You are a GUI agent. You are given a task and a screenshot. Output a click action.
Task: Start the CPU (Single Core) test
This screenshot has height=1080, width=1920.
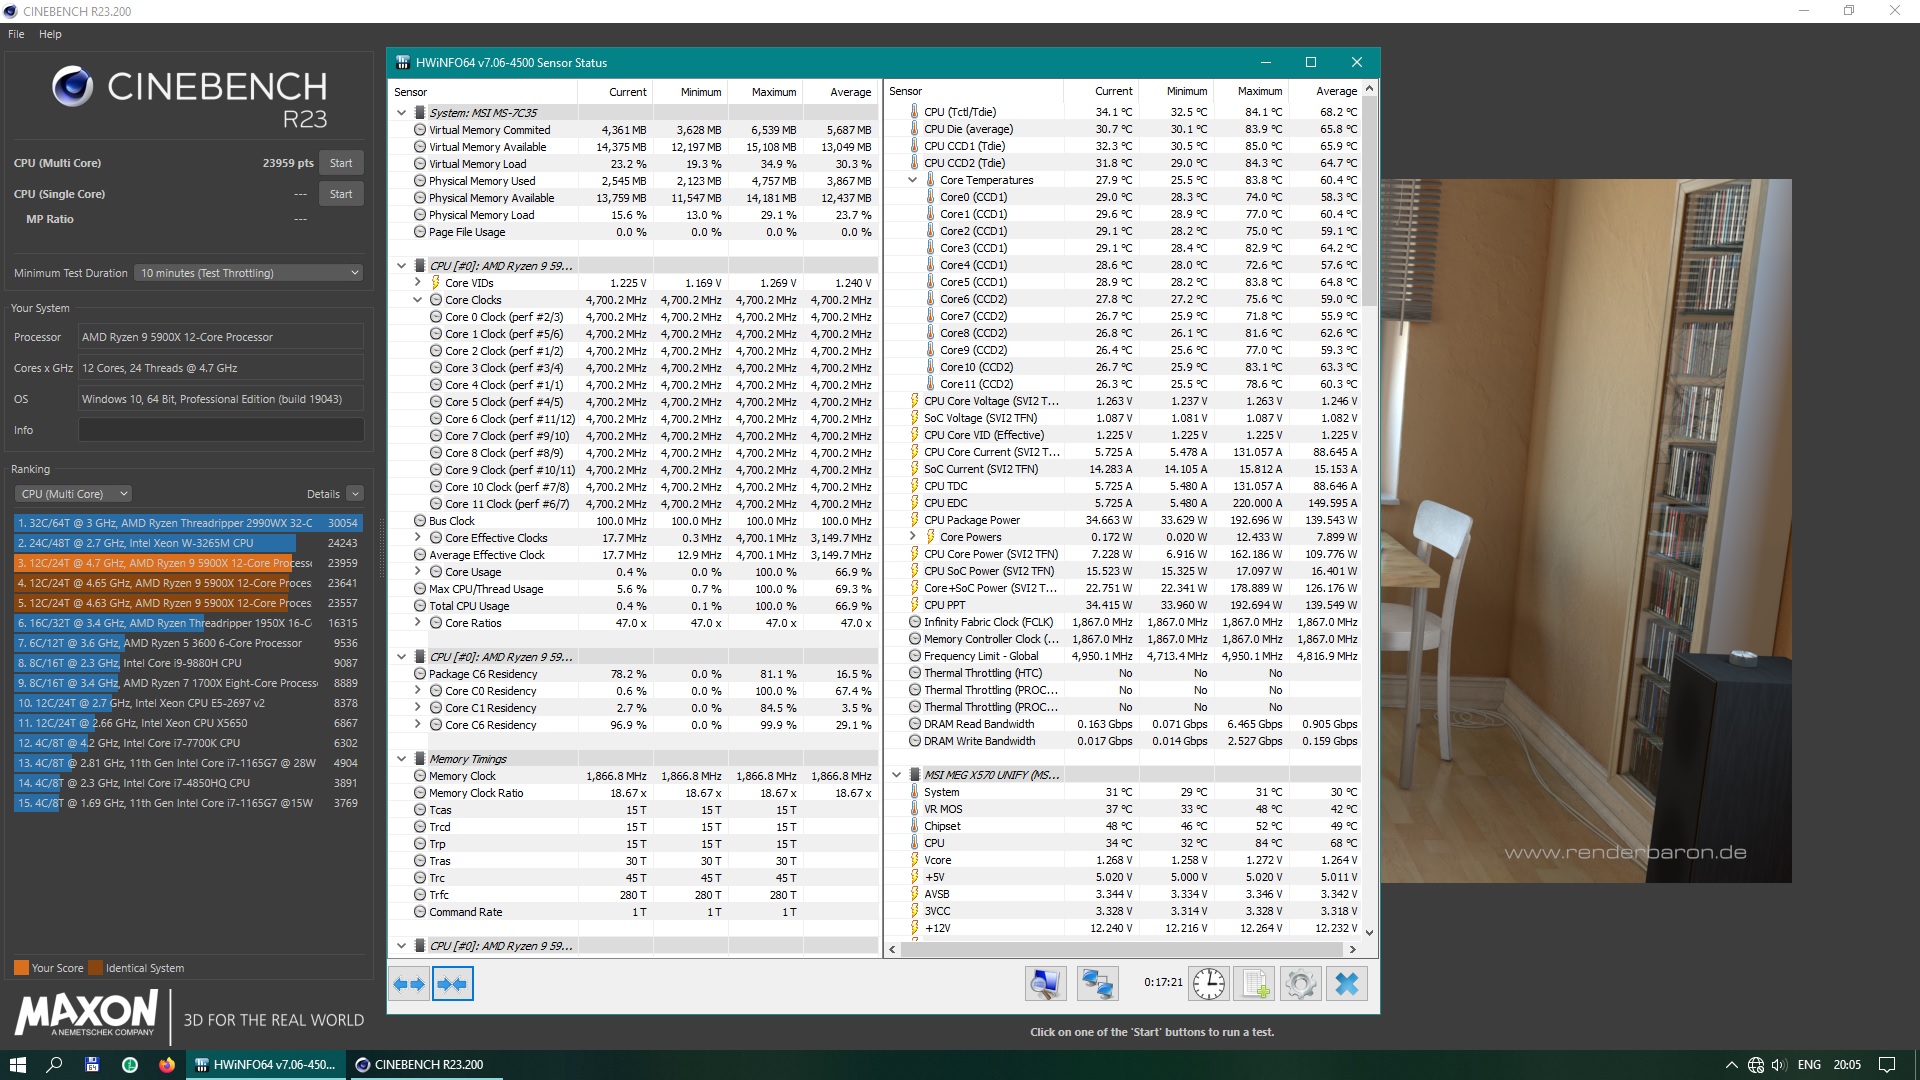tap(341, 194)
